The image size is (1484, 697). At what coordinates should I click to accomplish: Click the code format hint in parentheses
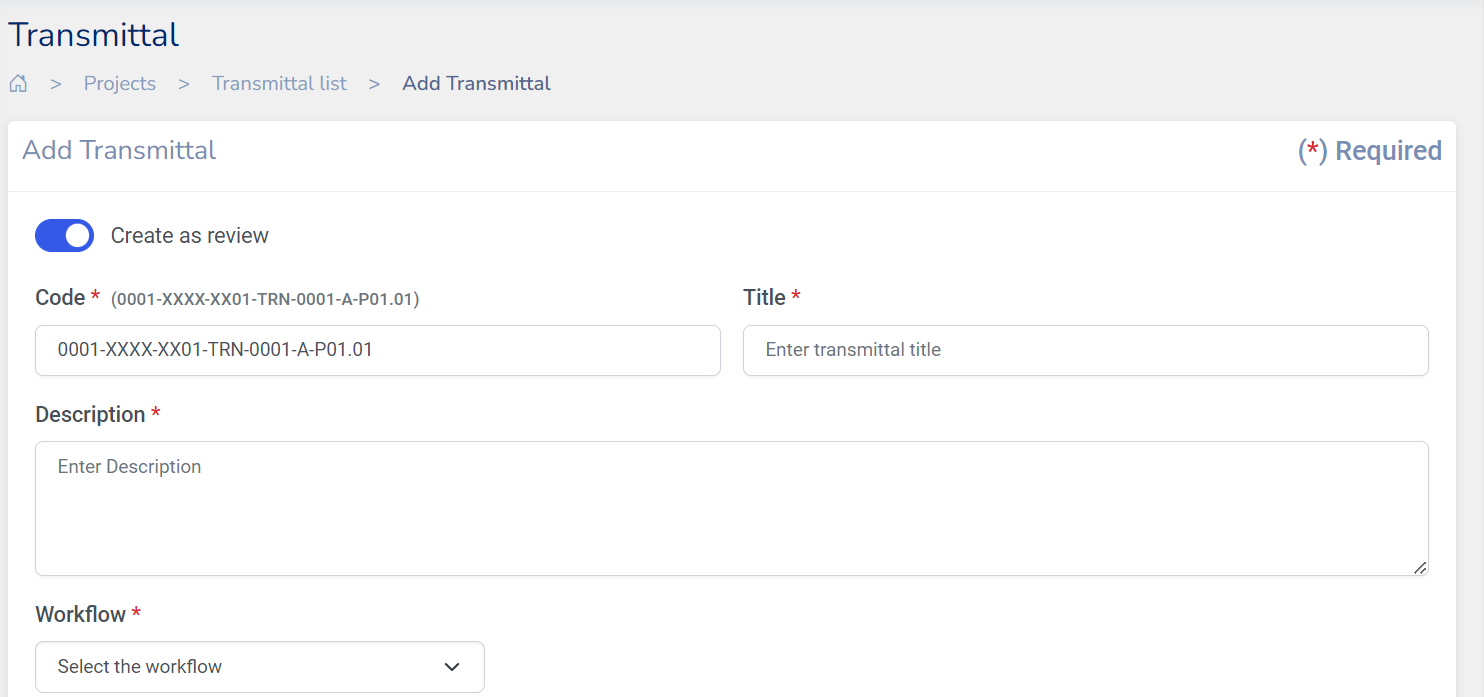265,299
